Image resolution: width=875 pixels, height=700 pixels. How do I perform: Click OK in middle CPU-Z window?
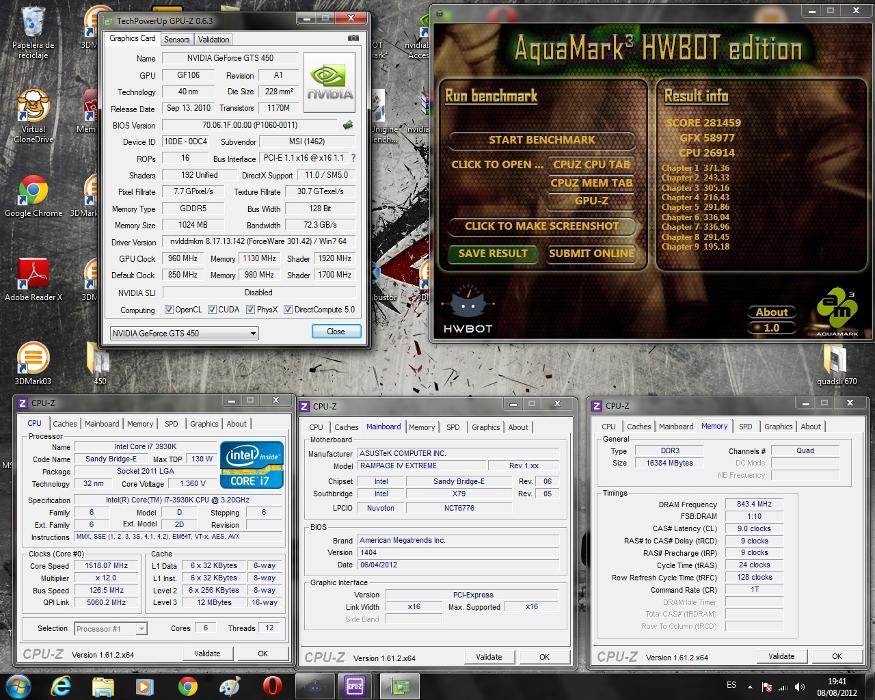[544, 657]
